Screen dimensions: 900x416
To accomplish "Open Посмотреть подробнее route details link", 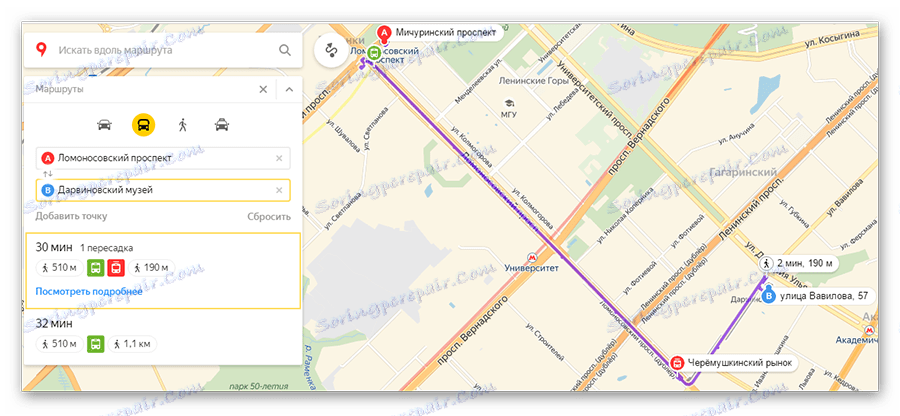I will pyautogui.click(x=89, y=291).
